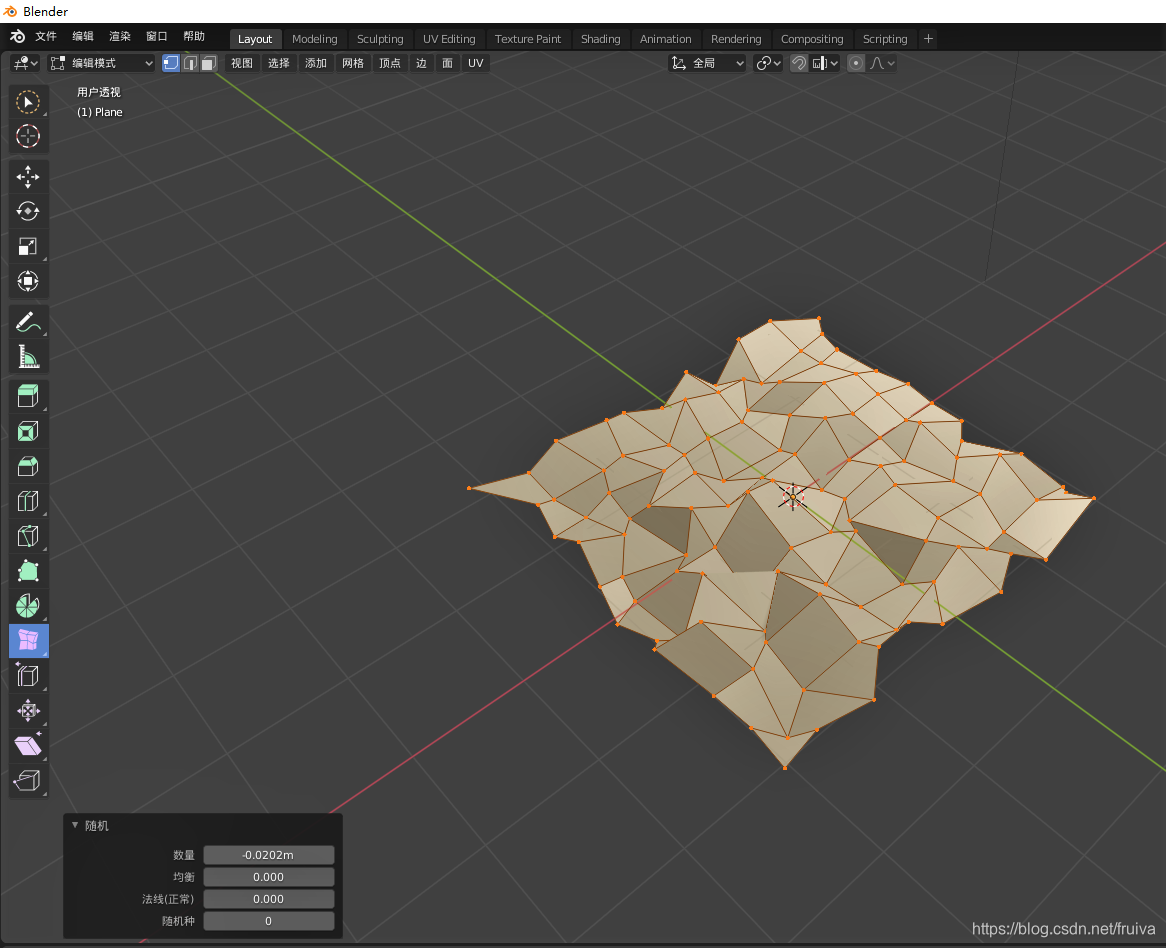Select the active Randomize/Smooth tool
Viewport: 1166px width, 948px height.
[28, 641]
